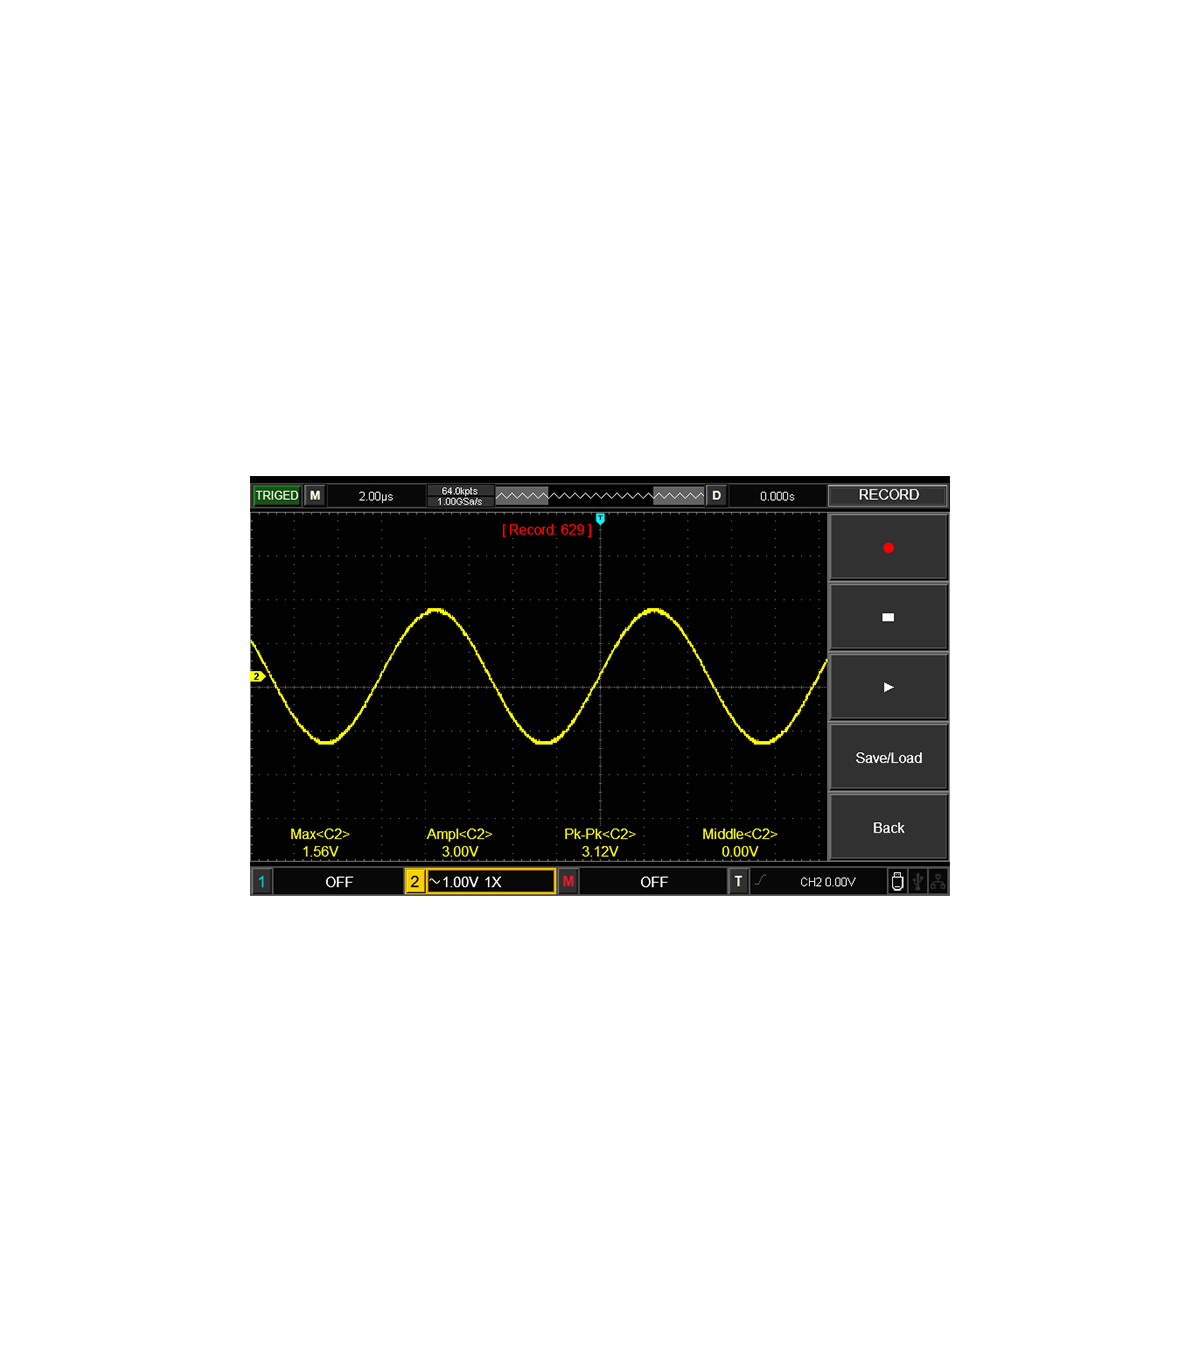
Task: Select the Middle<C2> measurement label
Action: click(x=740, y=834)
